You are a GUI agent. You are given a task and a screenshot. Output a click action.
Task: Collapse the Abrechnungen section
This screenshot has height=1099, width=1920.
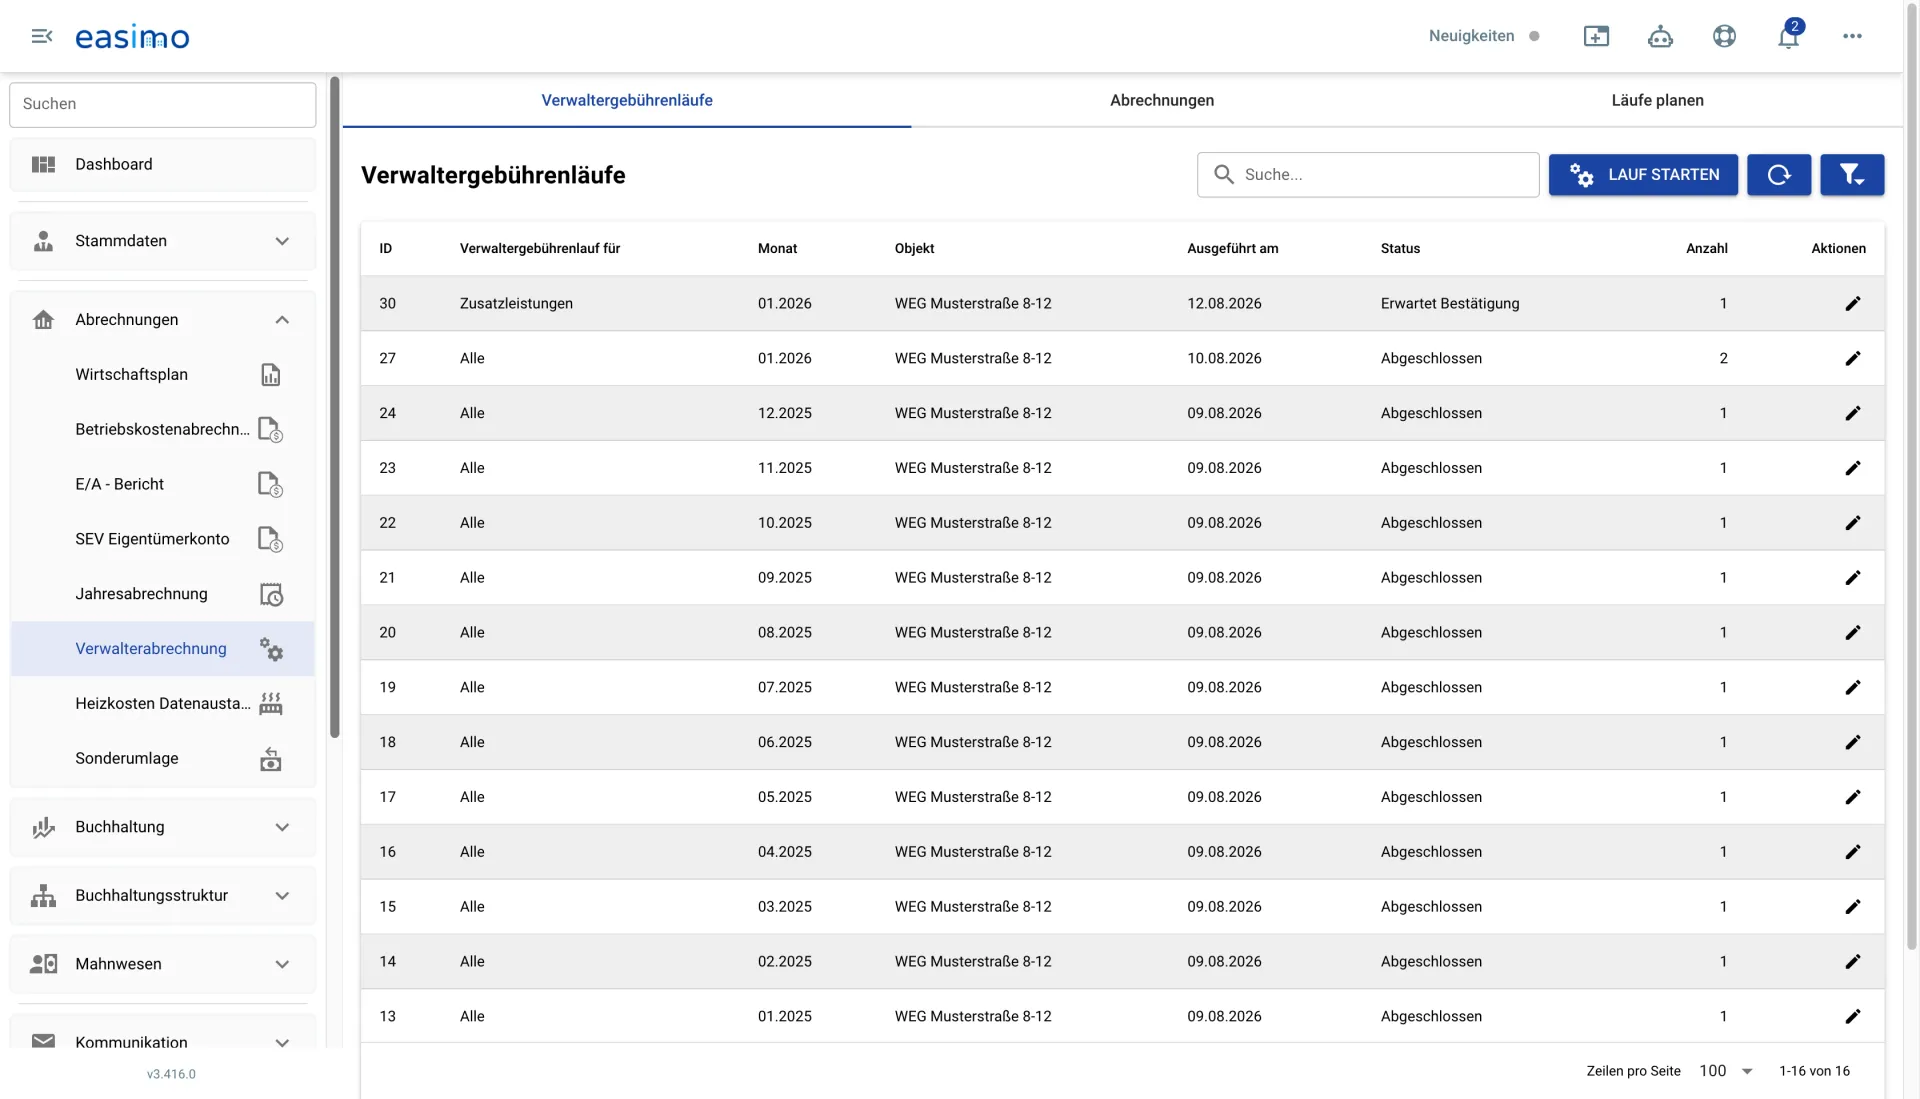coord(163,320)
